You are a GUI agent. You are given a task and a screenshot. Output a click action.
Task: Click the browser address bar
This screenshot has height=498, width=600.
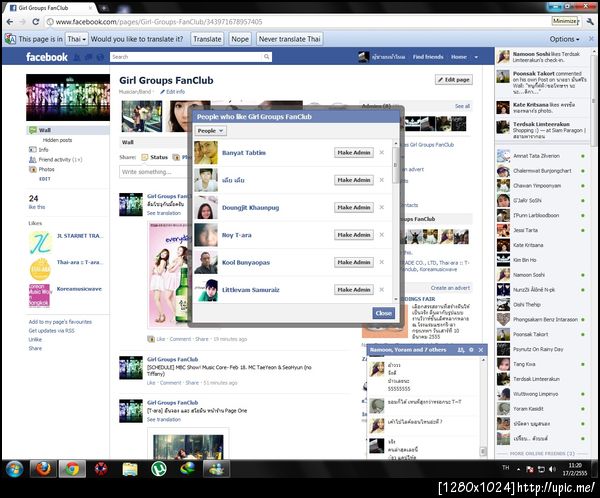coord(297,22)
